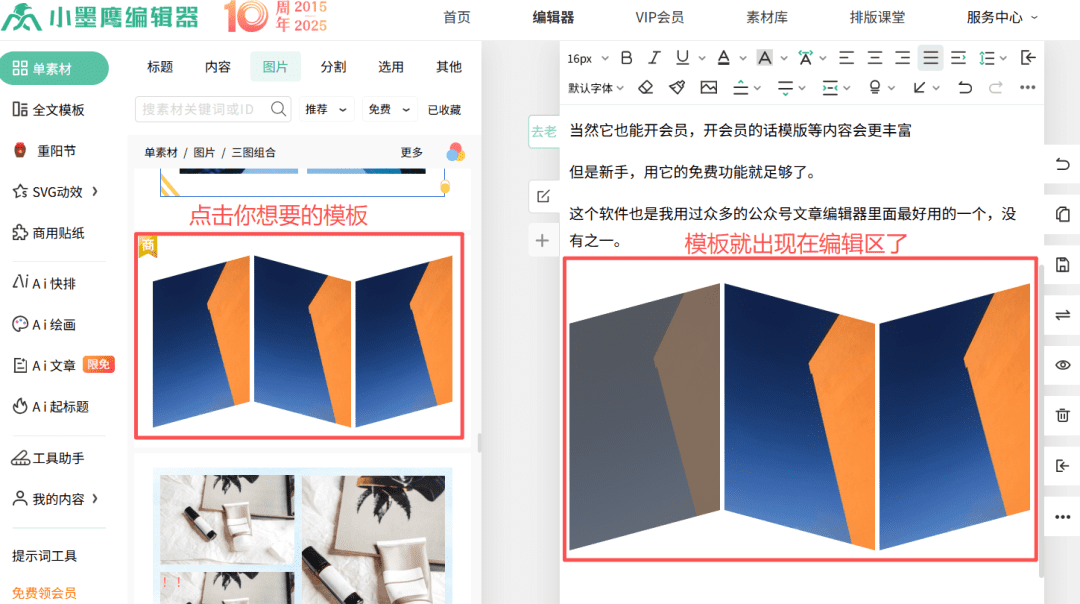Viewport: 1080px width, 604px height.
Task: Open the VIP会员 menu item
Action: (x=660, y=17)
